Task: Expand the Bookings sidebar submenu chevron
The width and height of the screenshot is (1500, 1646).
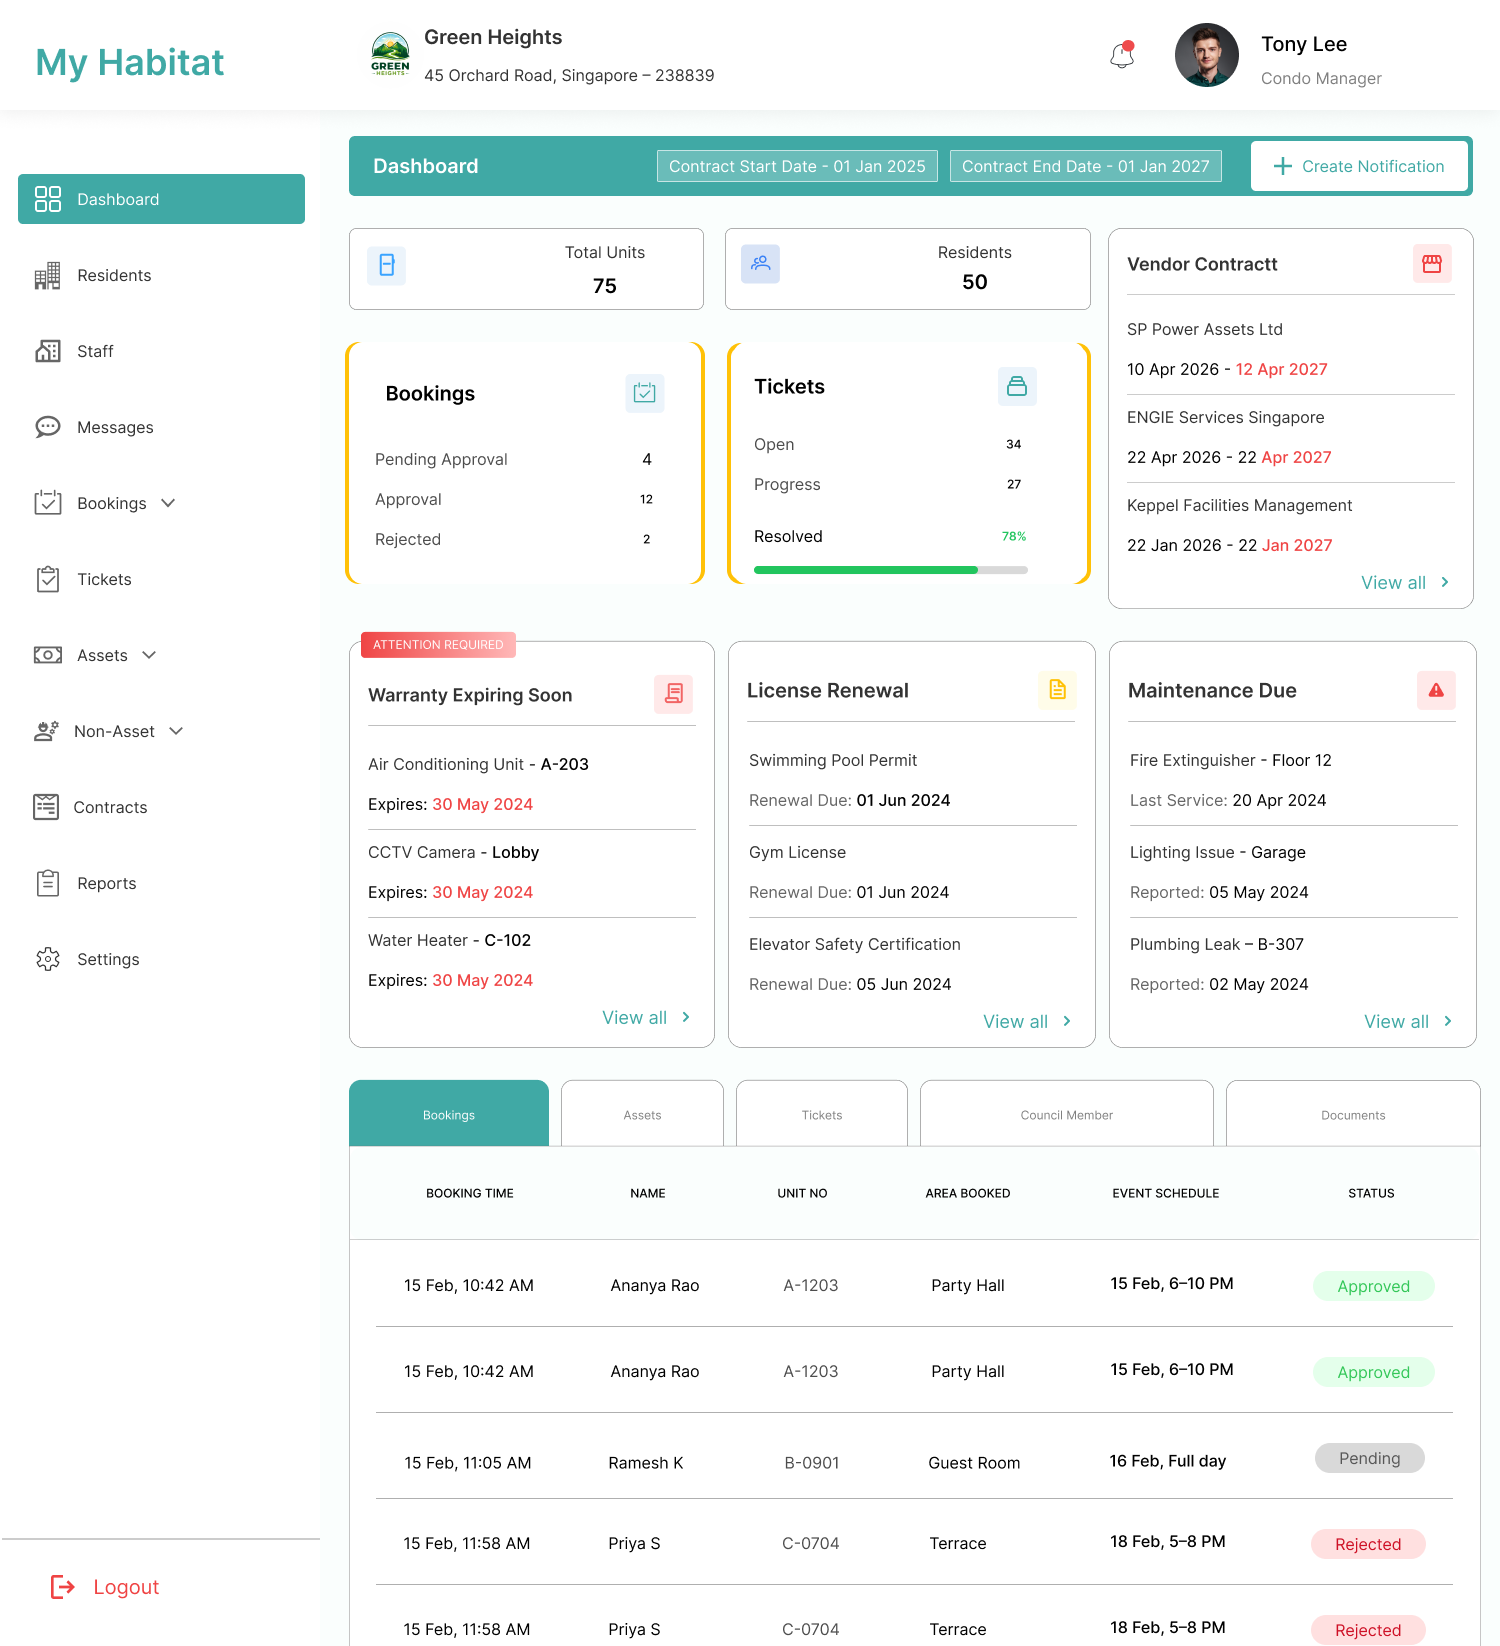Action: tap(168, 503)
